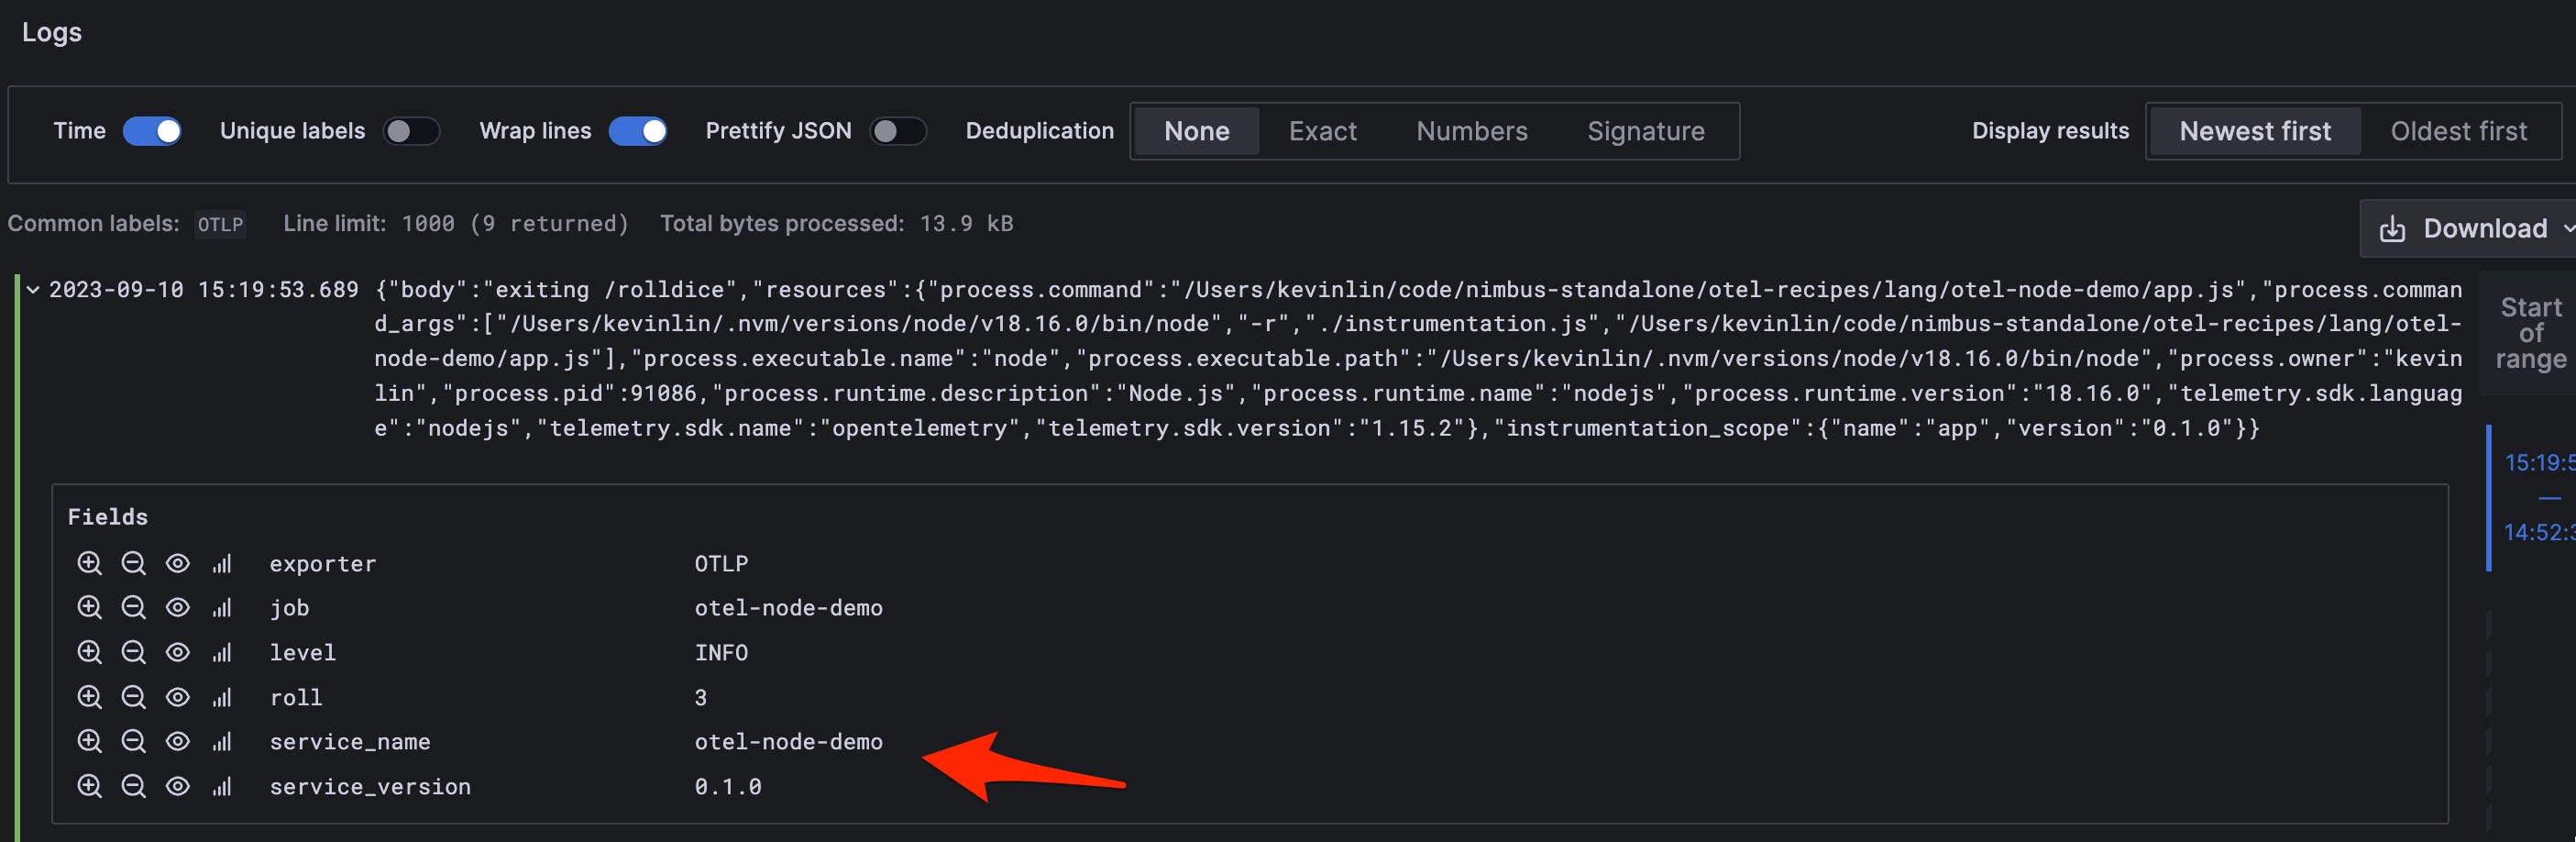Screen dimensions: 2576x842
Task: Filter out the service_version field value
Action: tap(134, 787)
